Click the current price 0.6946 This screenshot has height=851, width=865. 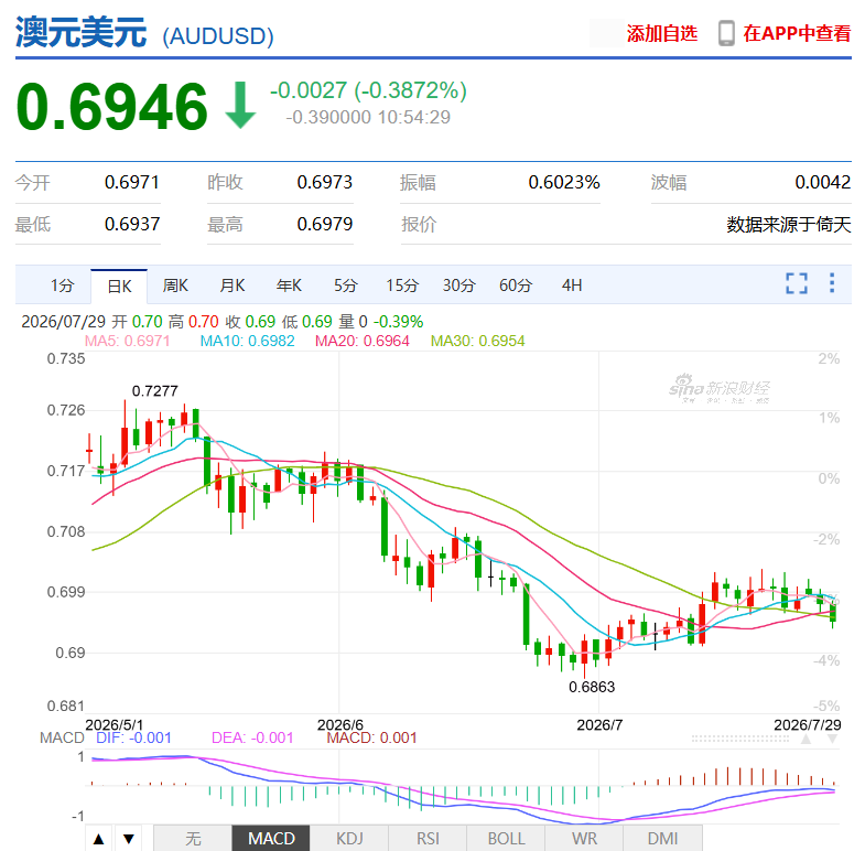tap(112, 106)
